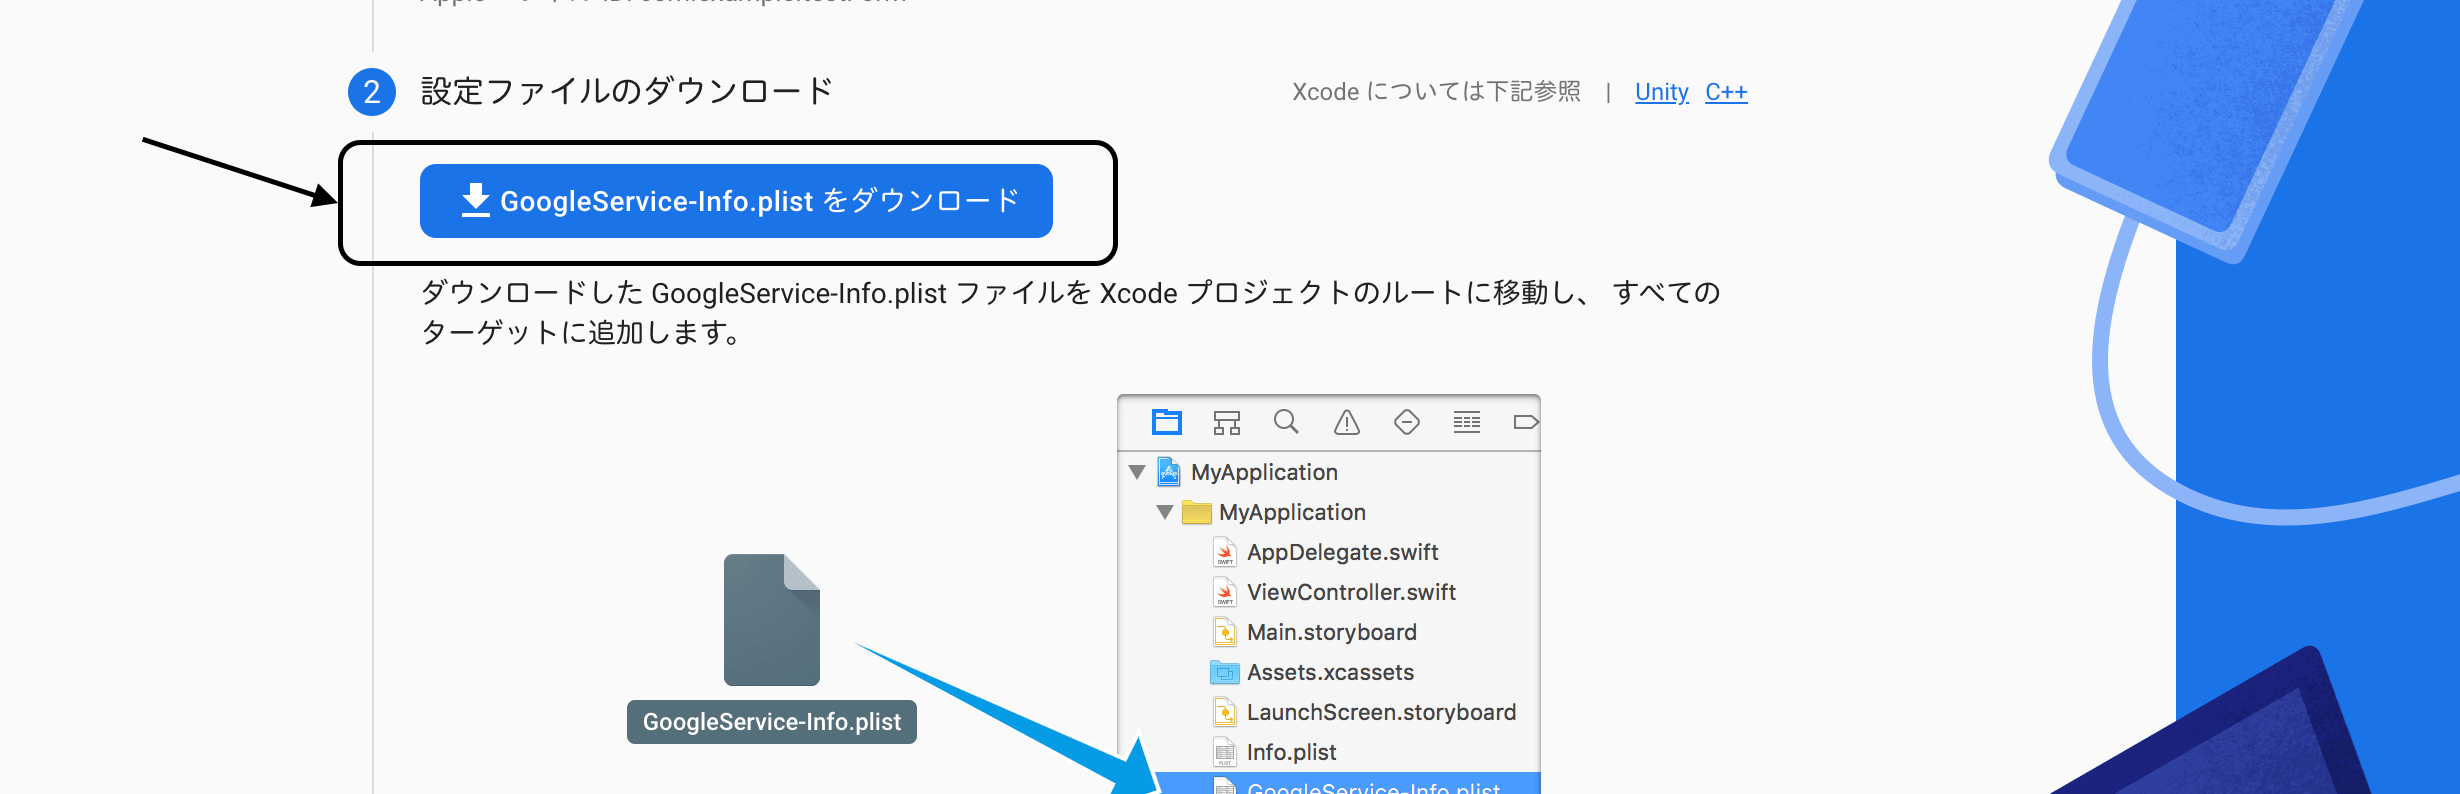Click the 設定ファイルのダウンロード step heading
Screen dimensions: 2460x794
click(627, 92)
